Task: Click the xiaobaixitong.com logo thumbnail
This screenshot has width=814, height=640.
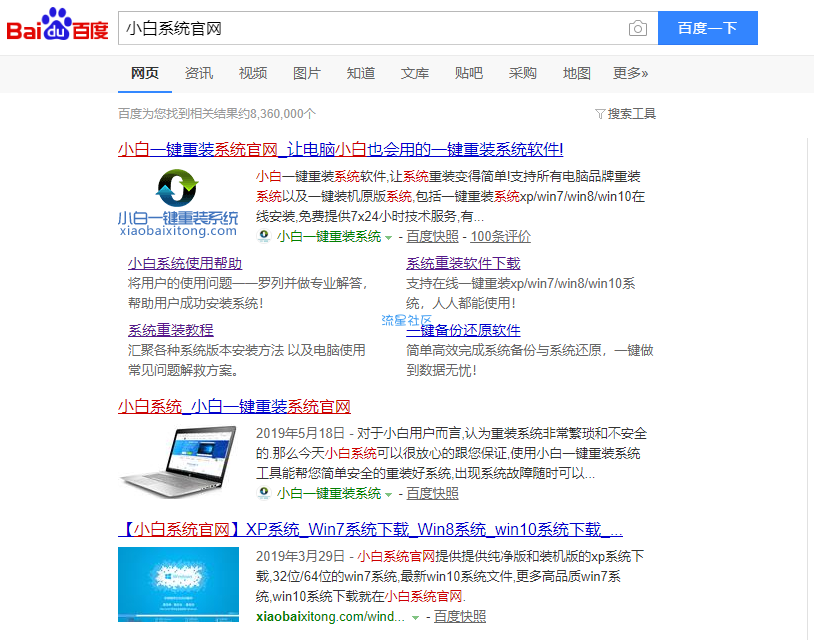Action: [x=178, y=203]
